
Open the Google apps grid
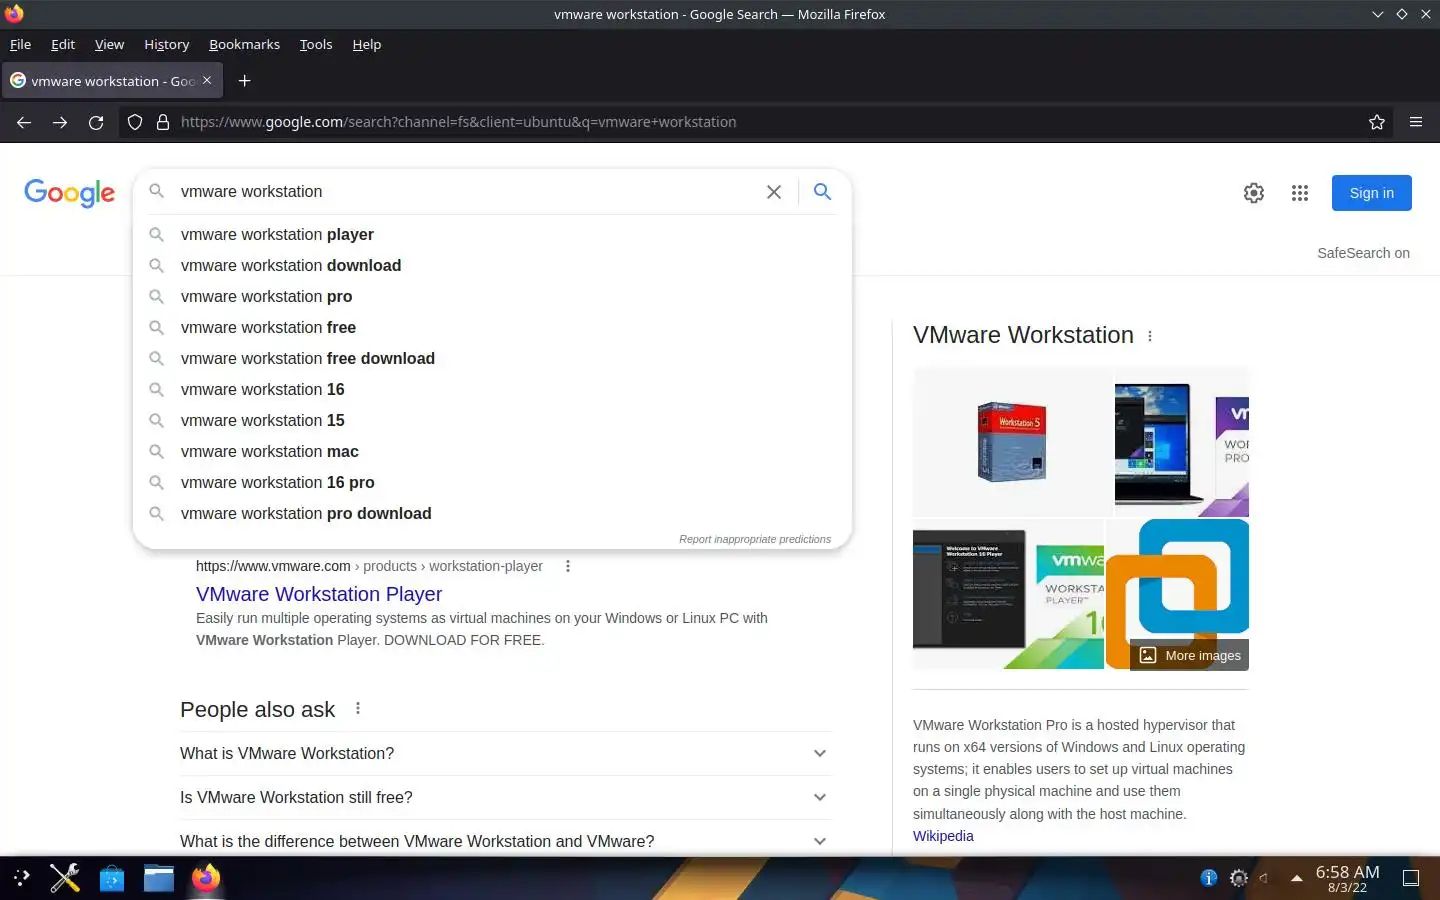(x=1300, y=193)
